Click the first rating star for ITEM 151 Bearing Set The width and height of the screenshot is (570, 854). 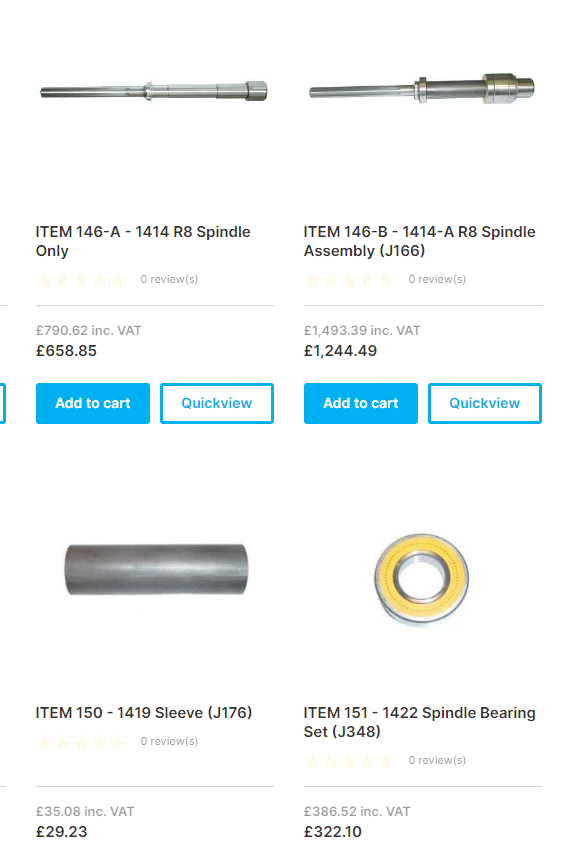(x=312, y=761)
